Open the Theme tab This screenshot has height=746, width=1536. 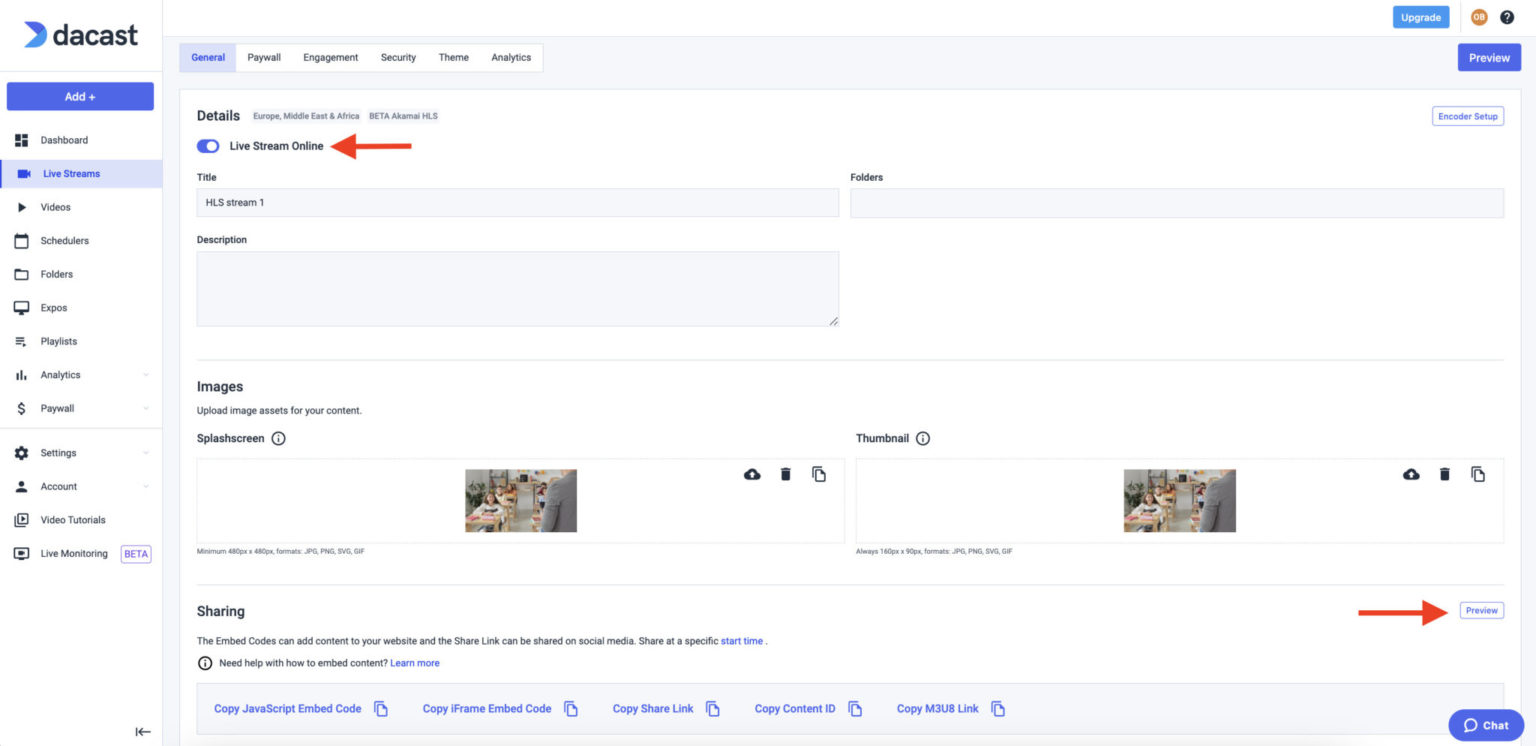(x=453, y=57)
